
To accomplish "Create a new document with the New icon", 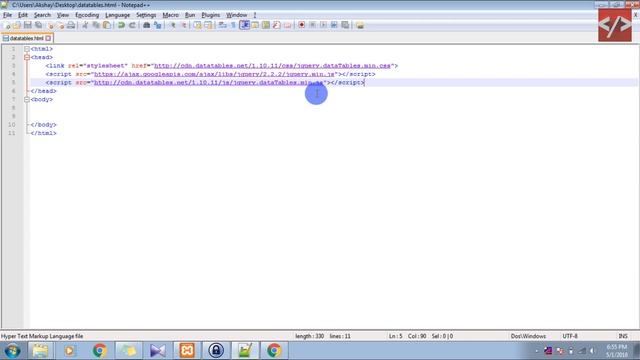I will click(x=7, y=25).
